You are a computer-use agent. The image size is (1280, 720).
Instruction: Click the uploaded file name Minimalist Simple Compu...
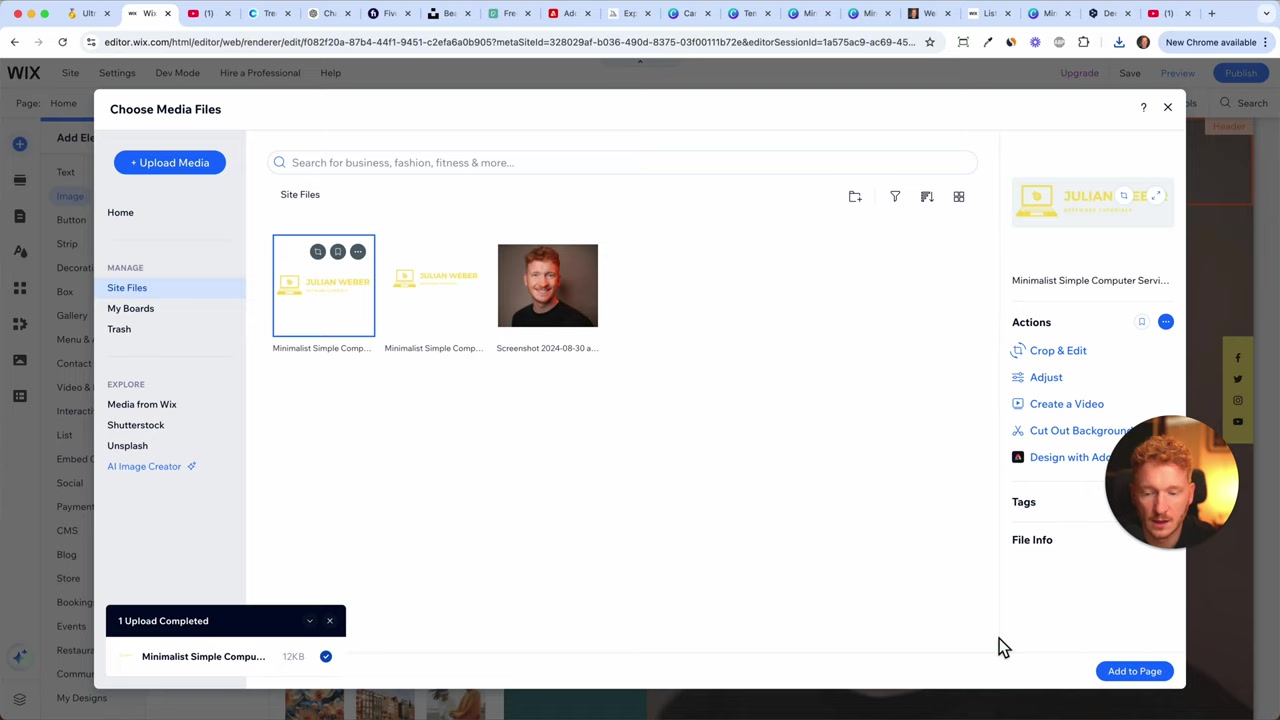click(x=203, y=657)
